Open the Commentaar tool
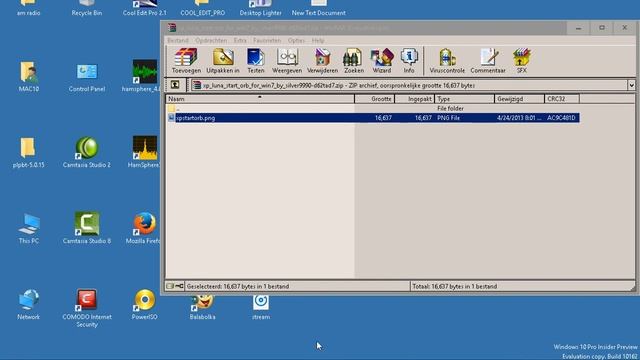 [x=488, y=60]
